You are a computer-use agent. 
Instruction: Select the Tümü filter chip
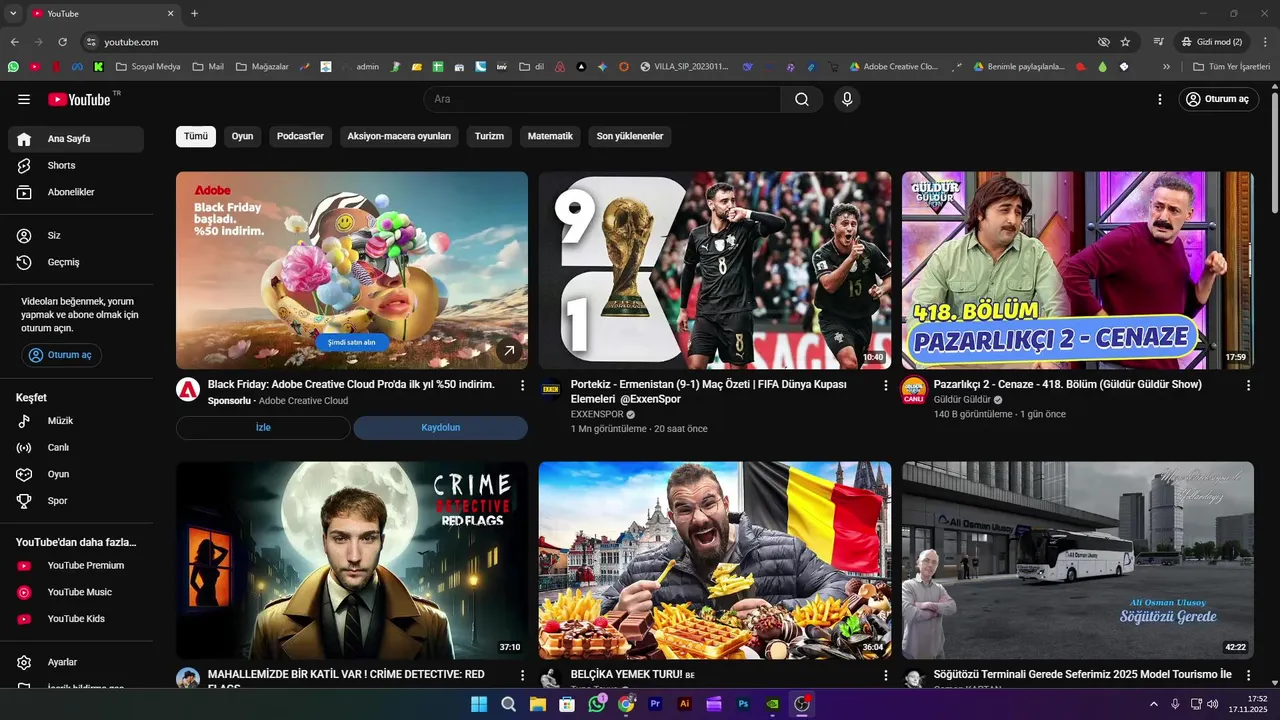tap(196, 136)
